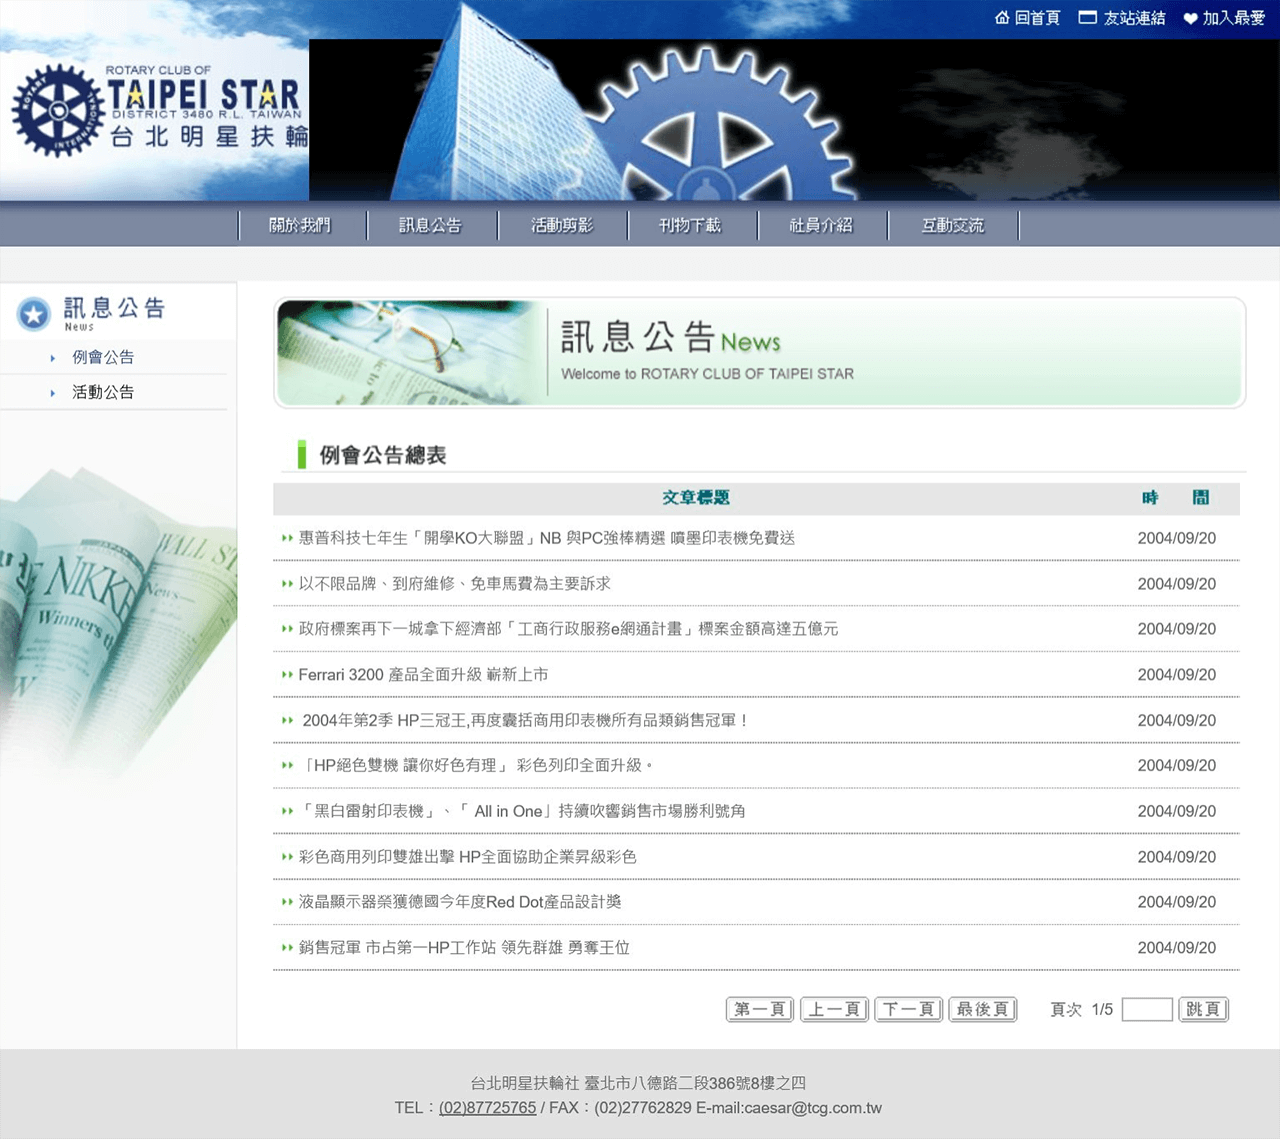This screenshot has width=1280, height=1139.
Task: Open the 活動剪影 menu
Action: (562, 226)
